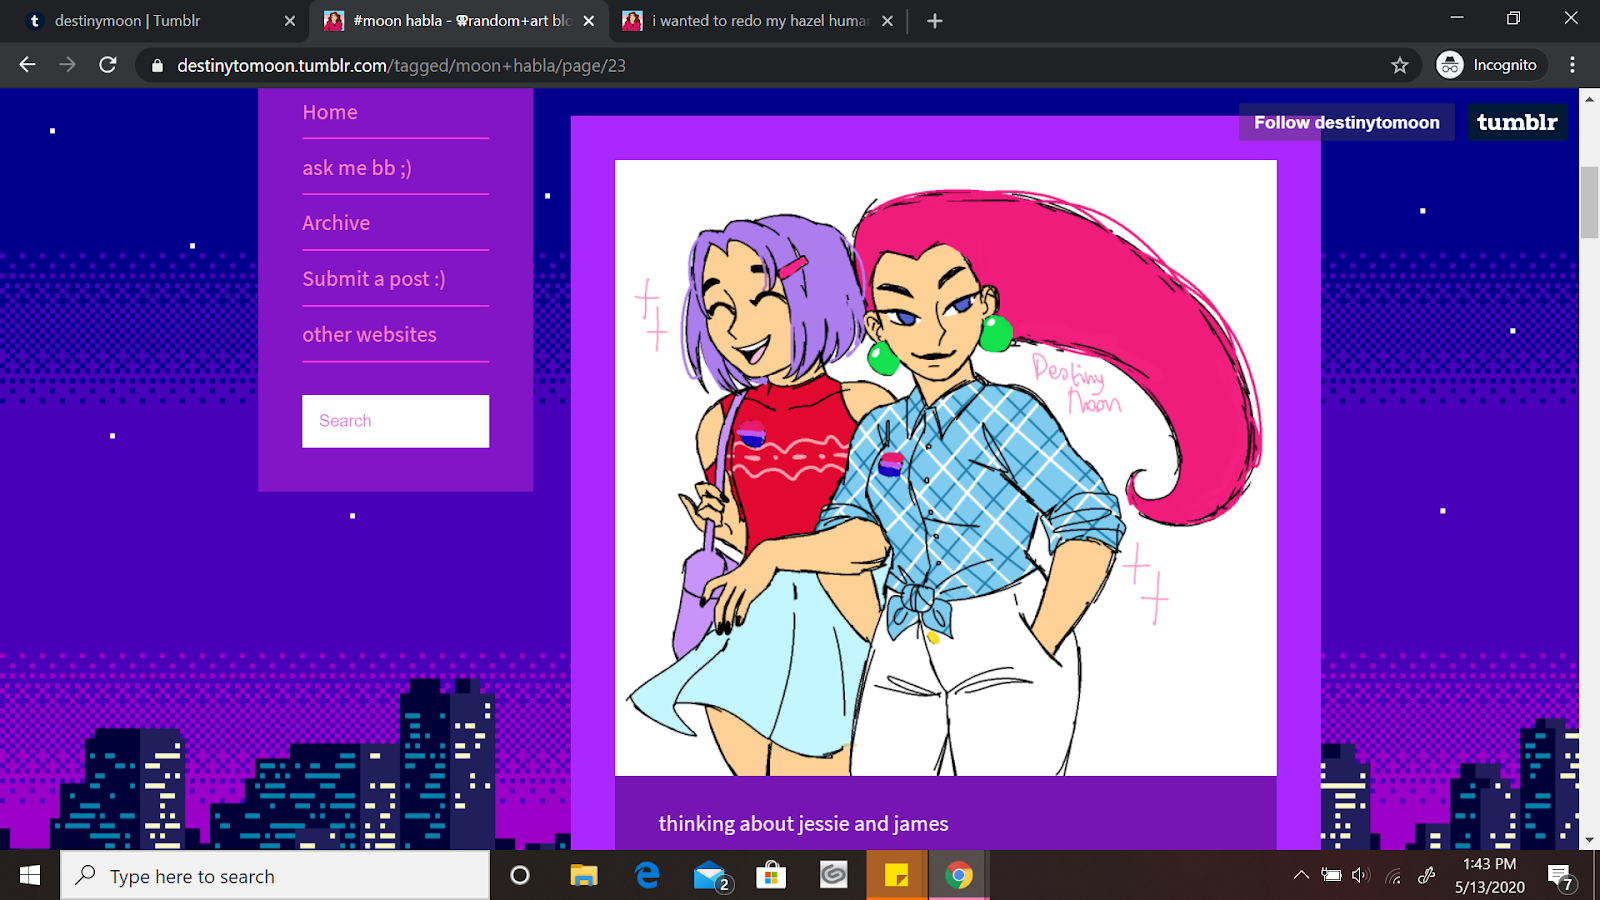Open the Jessie and James artwork
This screenshot has width=1600, height=900.
click(946, 467)
